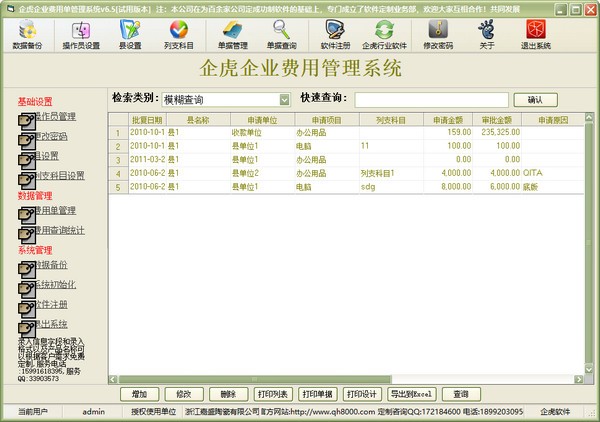600x422 pixels.
Task: Open 列支科目设置 sidebar link
Action: click(60, 176)
